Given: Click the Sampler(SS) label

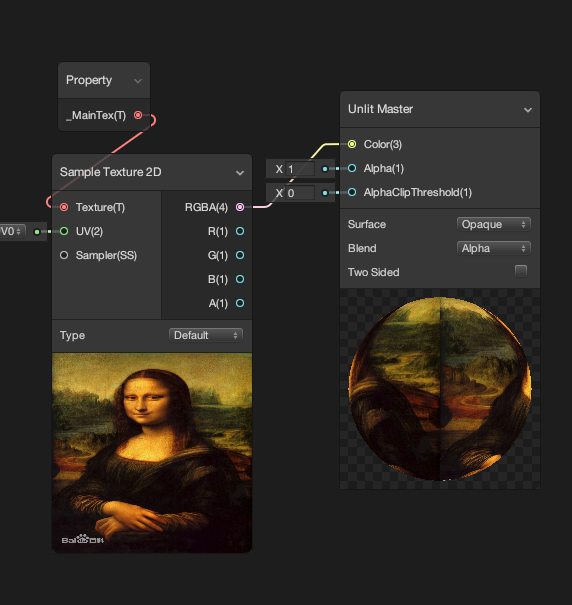Looking at the screenshot, I should tap(106, 255).
